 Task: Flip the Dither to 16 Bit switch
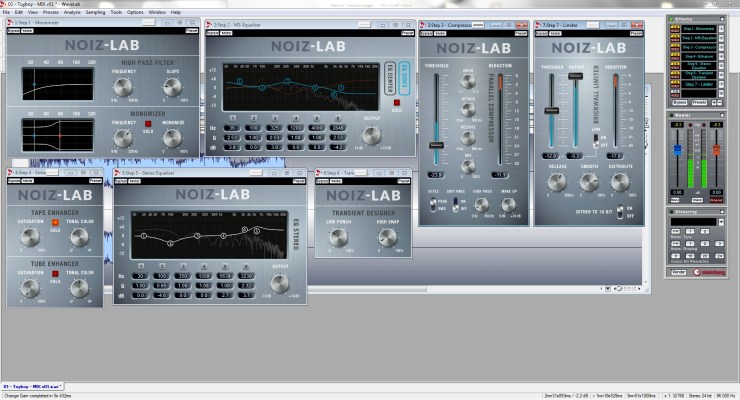[x=620, y=212]
